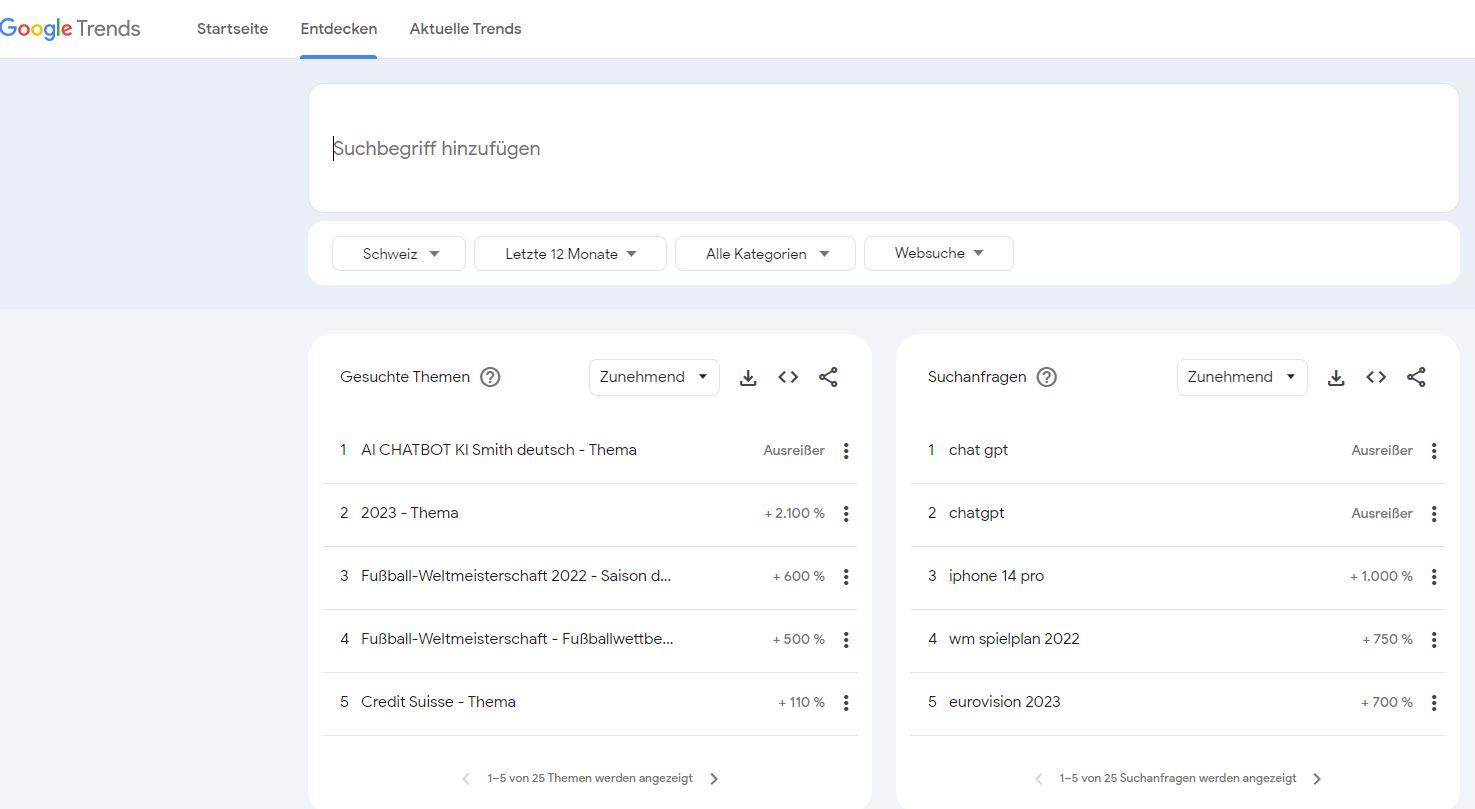Open the eurovision 2023 query

(1005, 702)
